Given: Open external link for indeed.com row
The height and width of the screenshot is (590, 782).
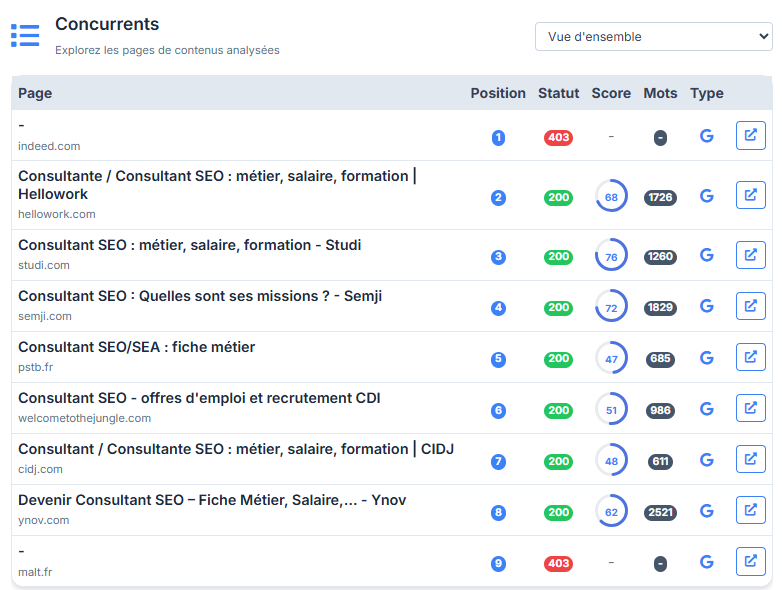Looking at the screenshot, I should coord(751,135).
